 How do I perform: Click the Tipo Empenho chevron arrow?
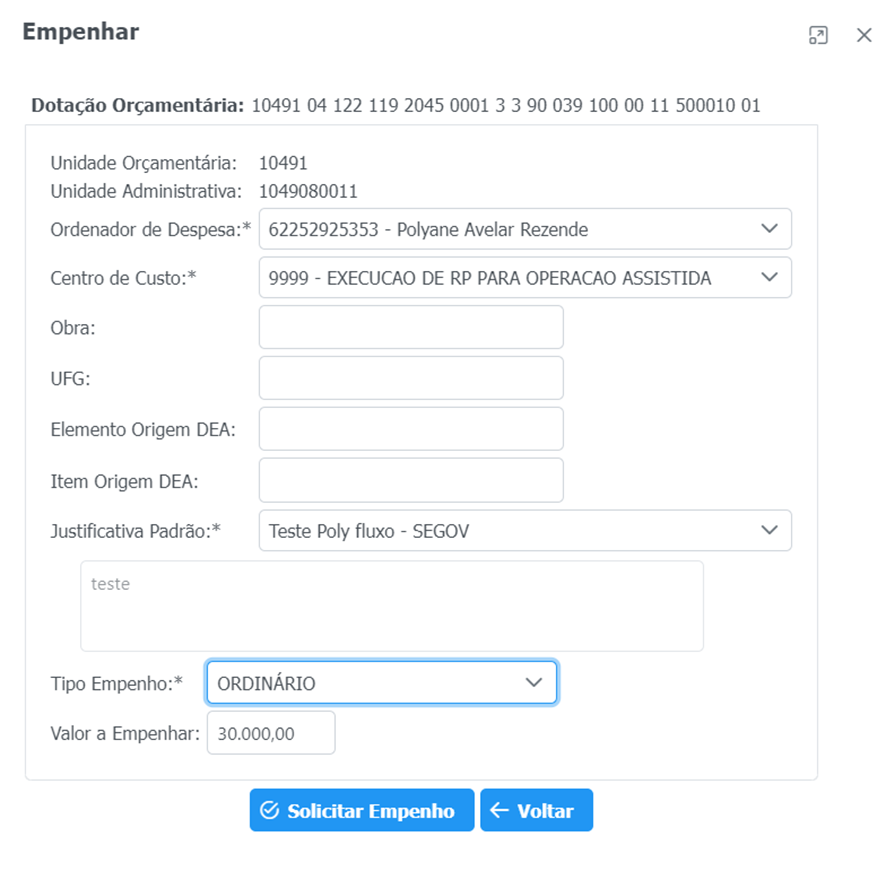534,683
